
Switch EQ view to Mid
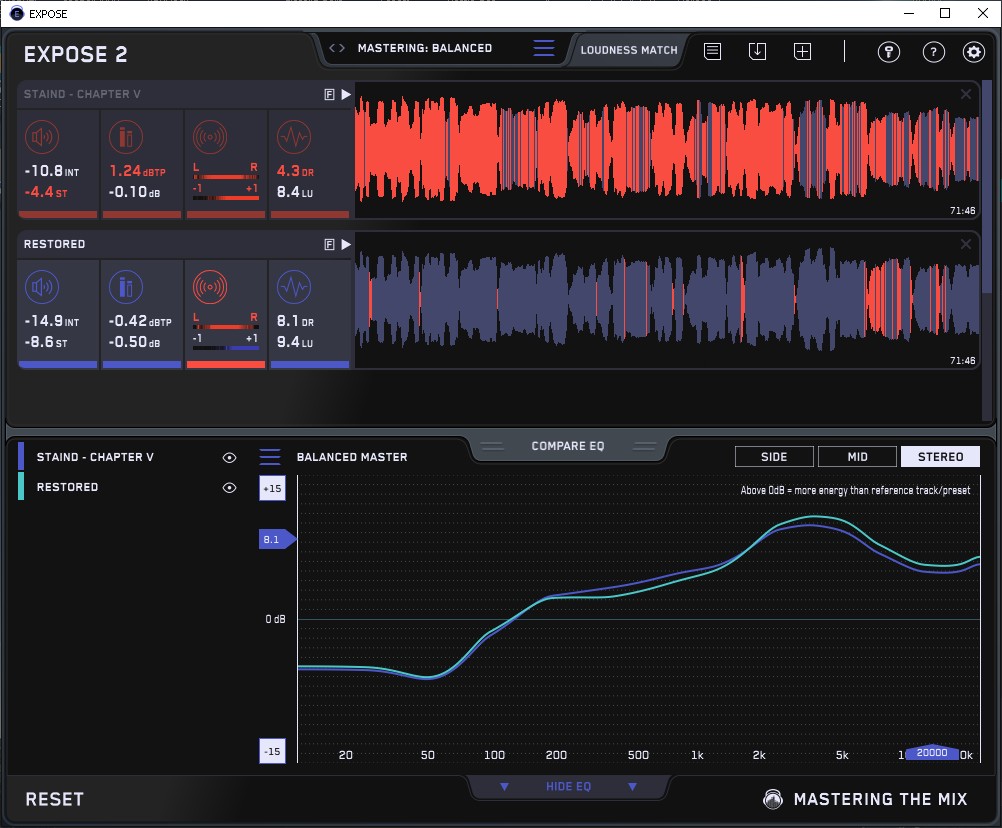point(857,457)
